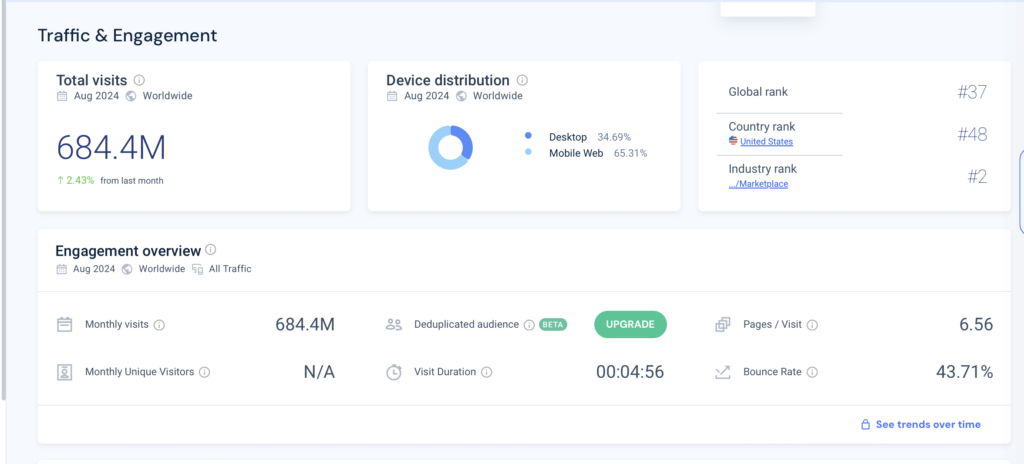Click Industry rank #2 value
The image size is (1024, 464).
point(977,176)
